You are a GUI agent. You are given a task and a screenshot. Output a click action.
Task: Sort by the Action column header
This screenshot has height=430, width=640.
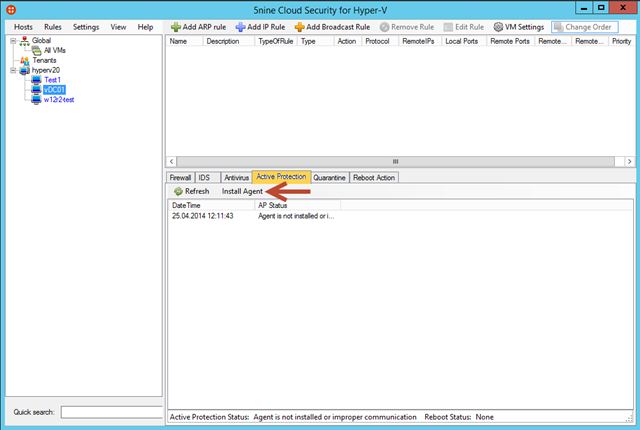[x=347, y=41]
